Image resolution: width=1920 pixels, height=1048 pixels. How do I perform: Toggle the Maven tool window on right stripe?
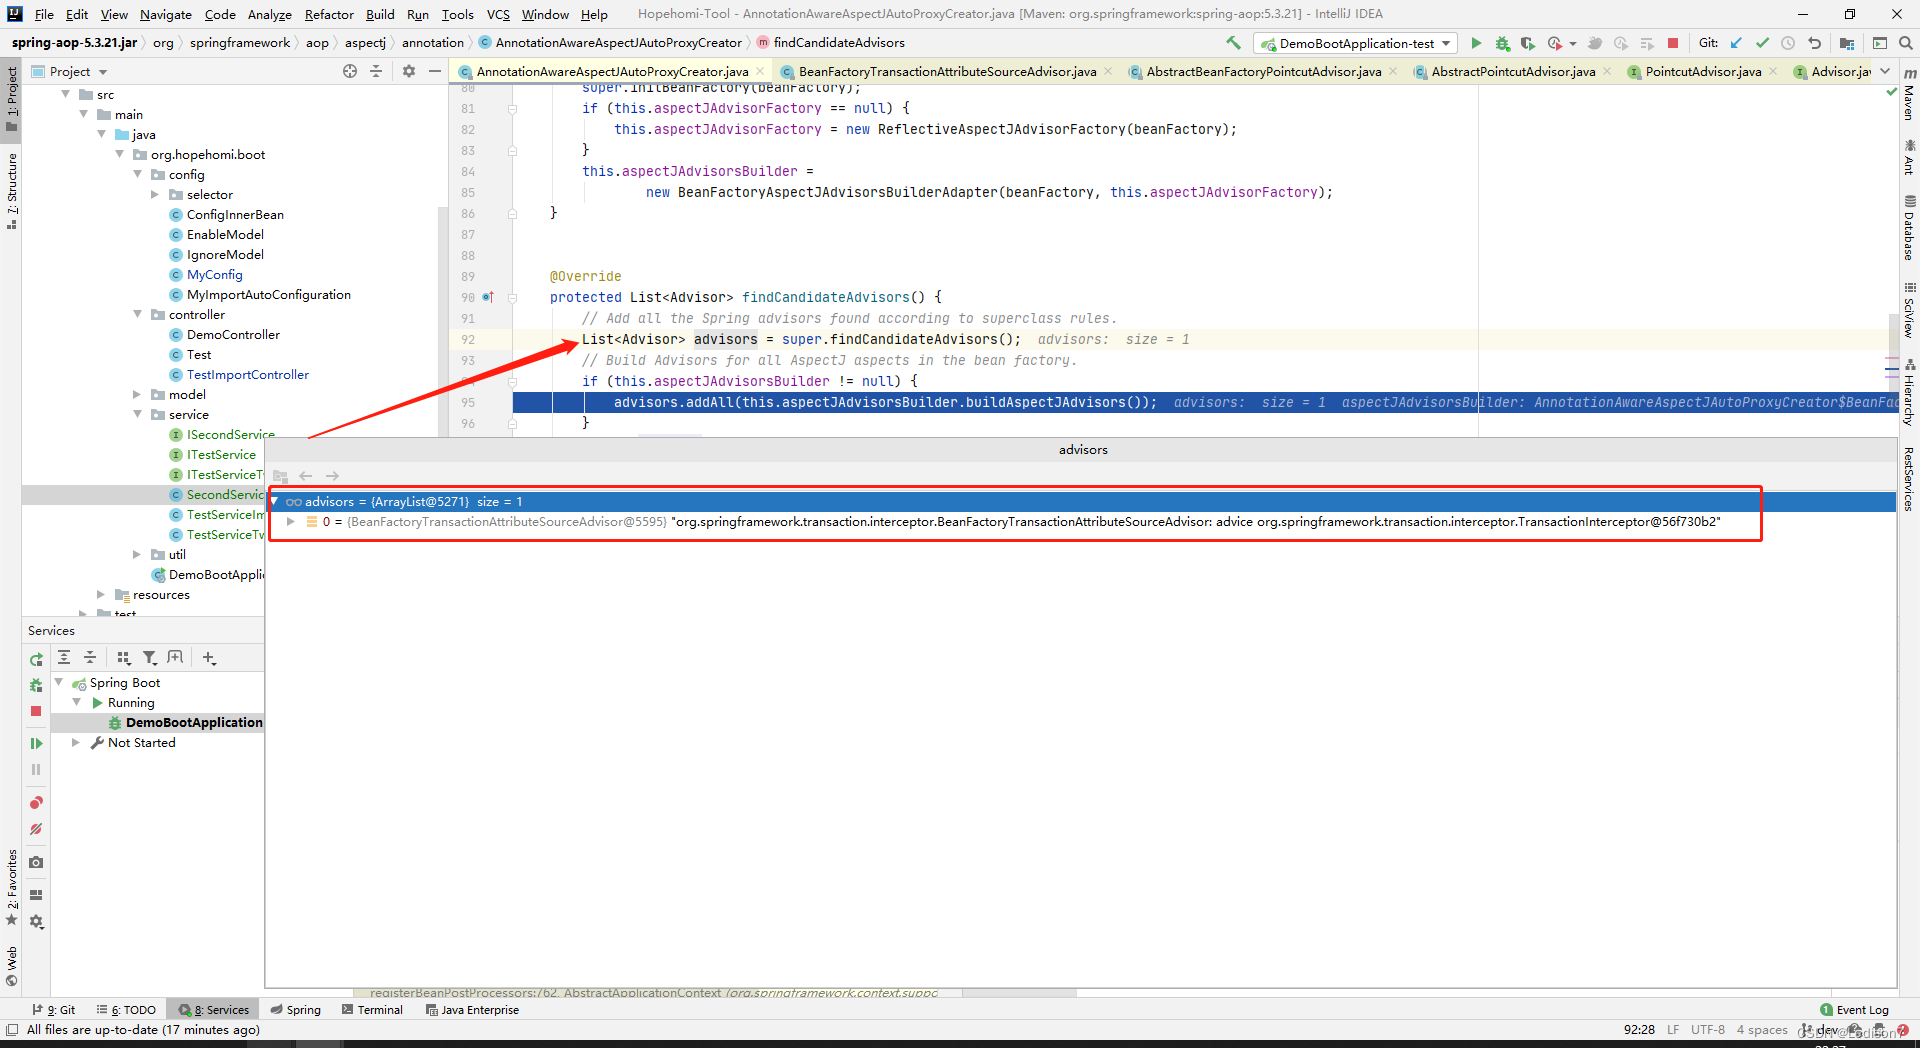(x=1909, y=95)
